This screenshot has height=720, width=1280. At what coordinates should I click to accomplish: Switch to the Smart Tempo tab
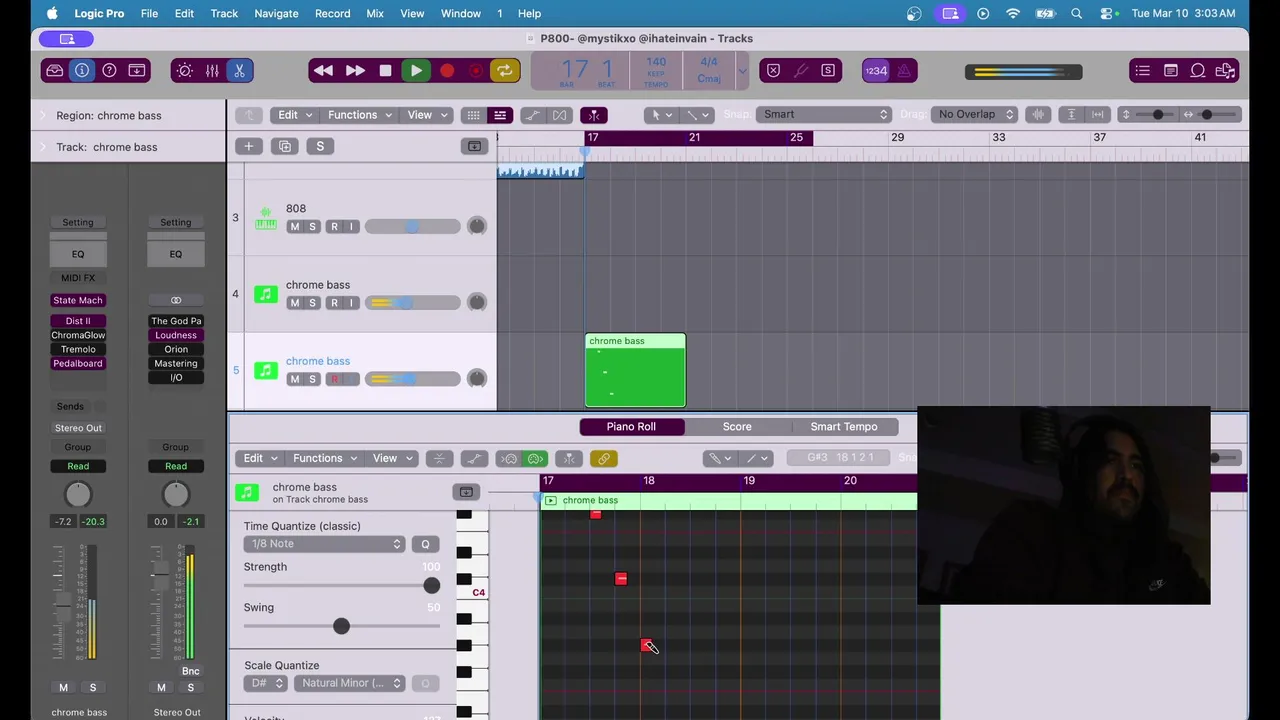(x=844, y=427)
